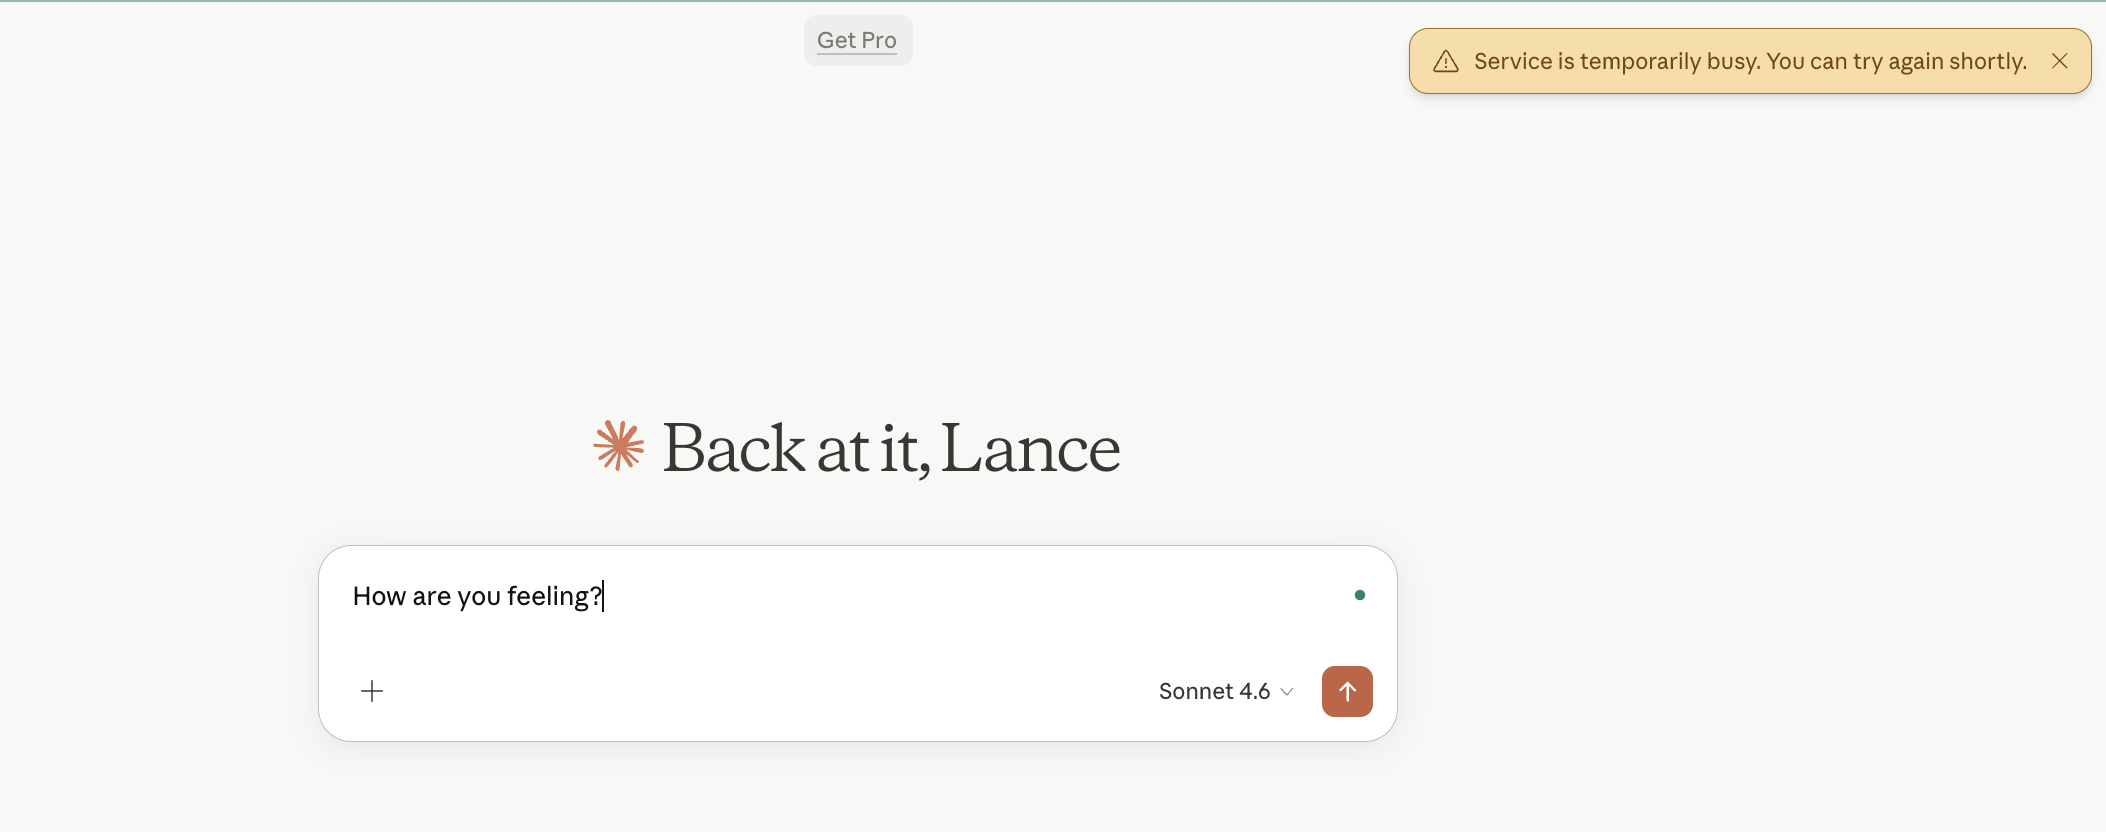Click the word 'are' in the typed message
Image resolution: width=2106 pixels, height=832 pixels.
click(x=431, y=597)
